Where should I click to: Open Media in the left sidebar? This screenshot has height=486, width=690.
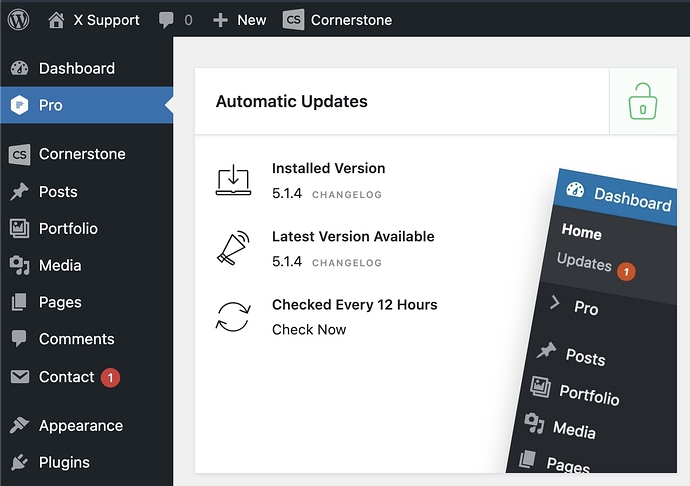click(60, 265)
